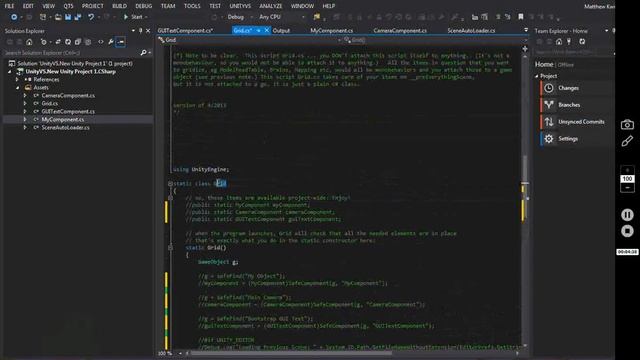
Task: Click the Save All icon
Action: coord(78,17)
